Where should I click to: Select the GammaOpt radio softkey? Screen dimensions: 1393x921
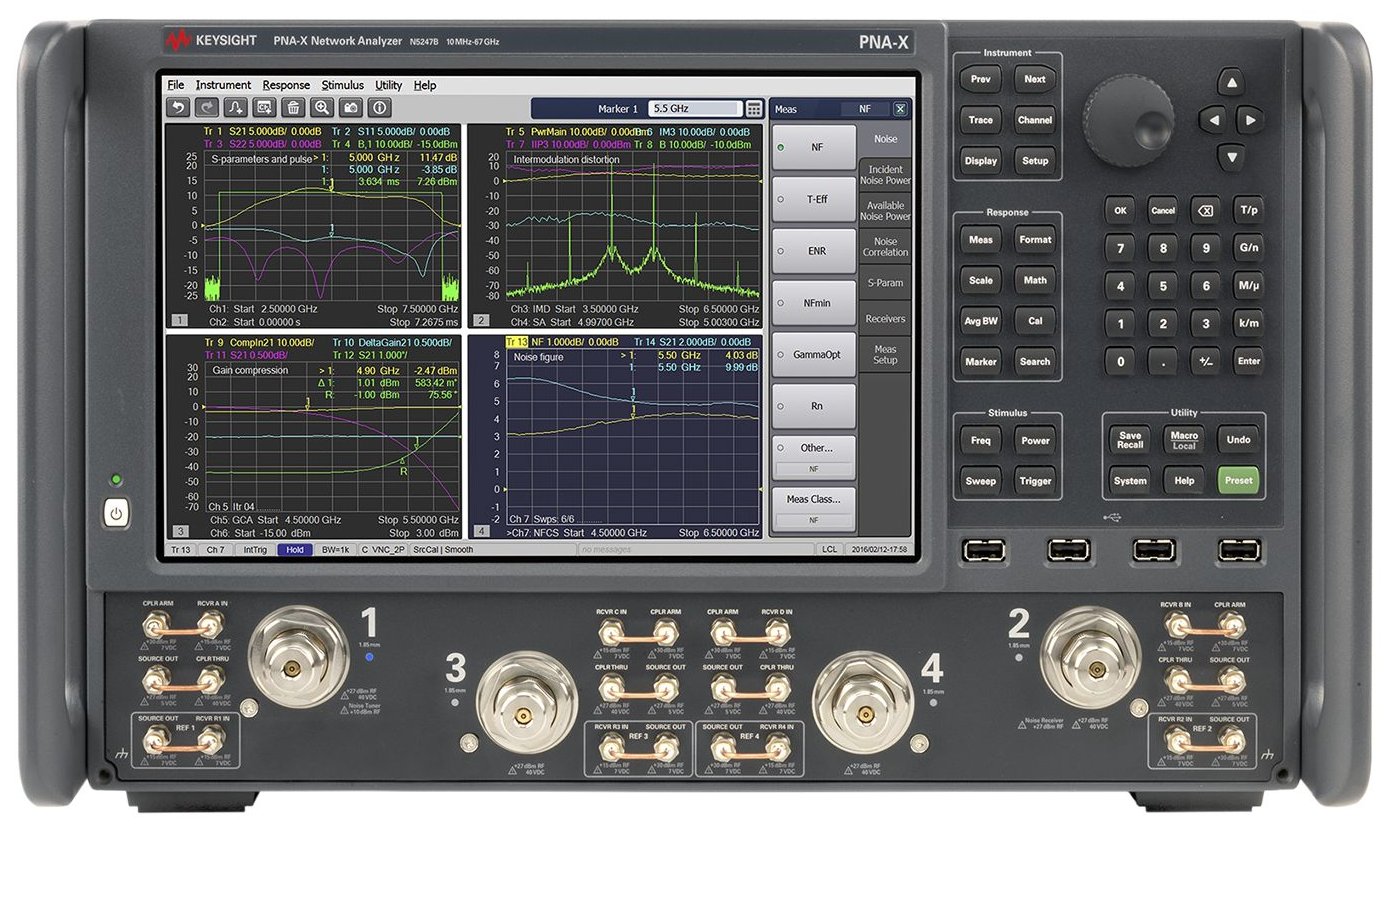point(813,355)
